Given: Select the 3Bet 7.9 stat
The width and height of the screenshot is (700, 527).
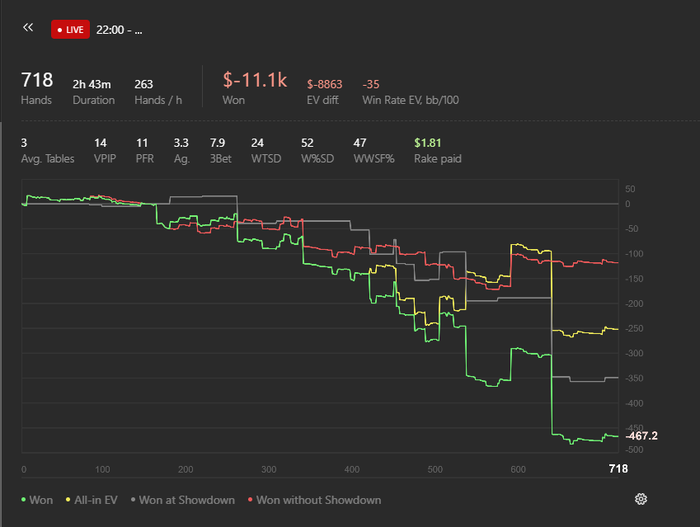Looking at the screenshot, I should (221, 151).
